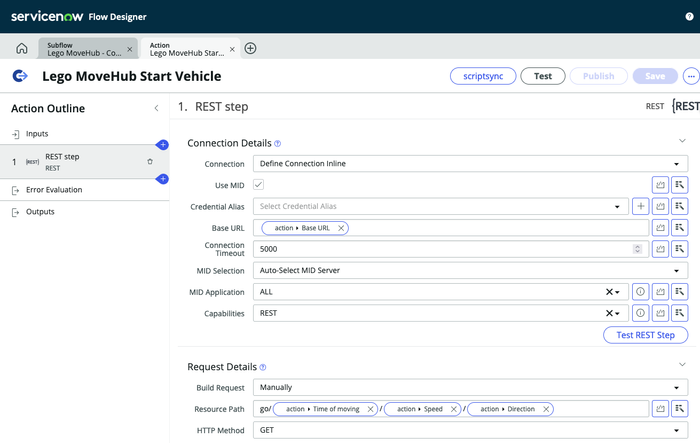The image size is (700, 443).
Task: Click the Time of moving data pill
Action: (325, 409)
